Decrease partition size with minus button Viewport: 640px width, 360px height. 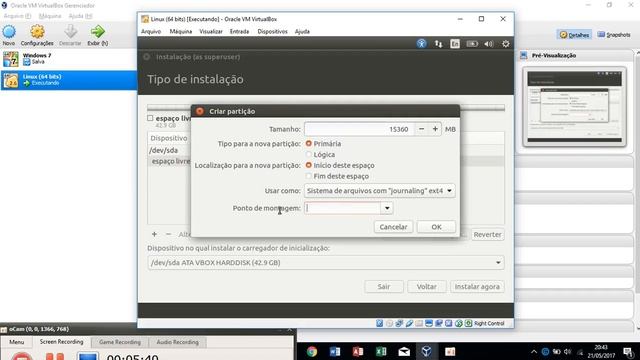tap(422, 129)
